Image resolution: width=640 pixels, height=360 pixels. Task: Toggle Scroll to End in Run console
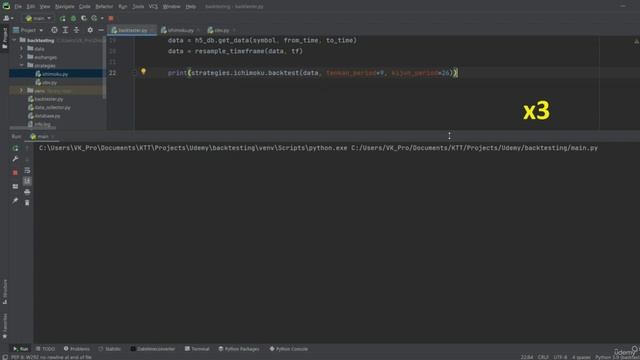click(27, 181)
